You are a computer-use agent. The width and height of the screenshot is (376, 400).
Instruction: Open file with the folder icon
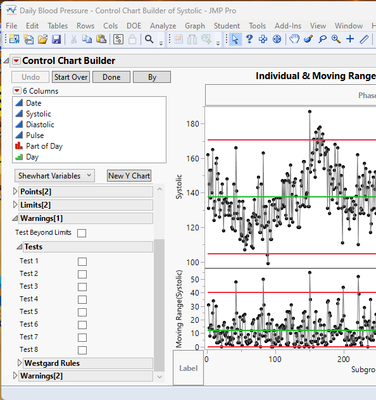click(x=43, y=39)
